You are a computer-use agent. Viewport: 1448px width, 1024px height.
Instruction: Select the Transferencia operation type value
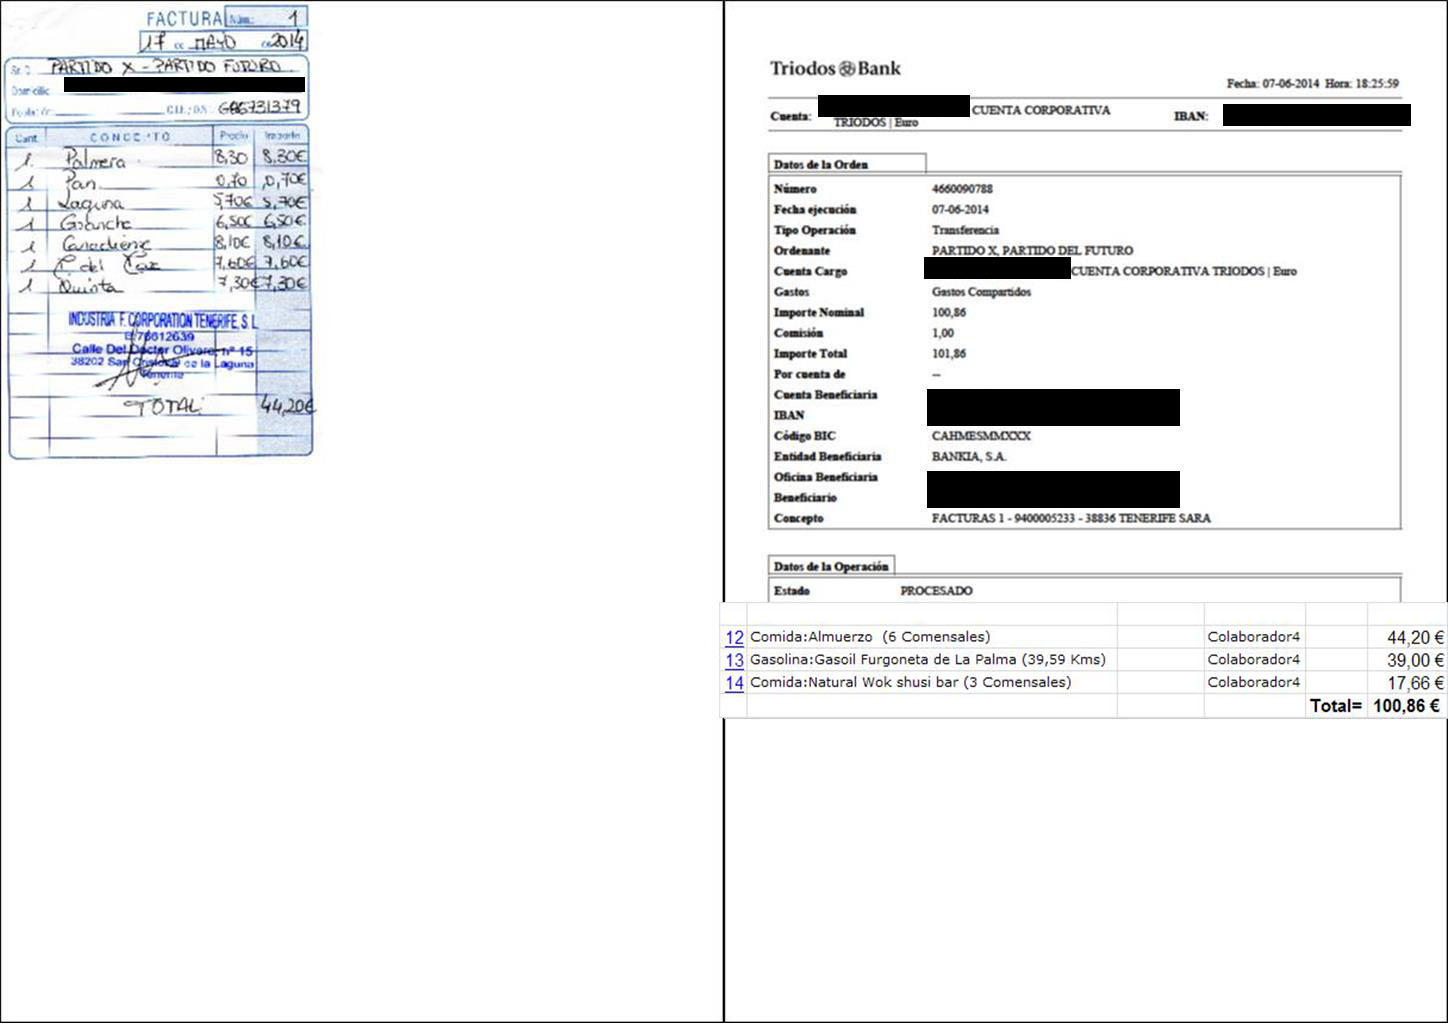coord(965,230)
